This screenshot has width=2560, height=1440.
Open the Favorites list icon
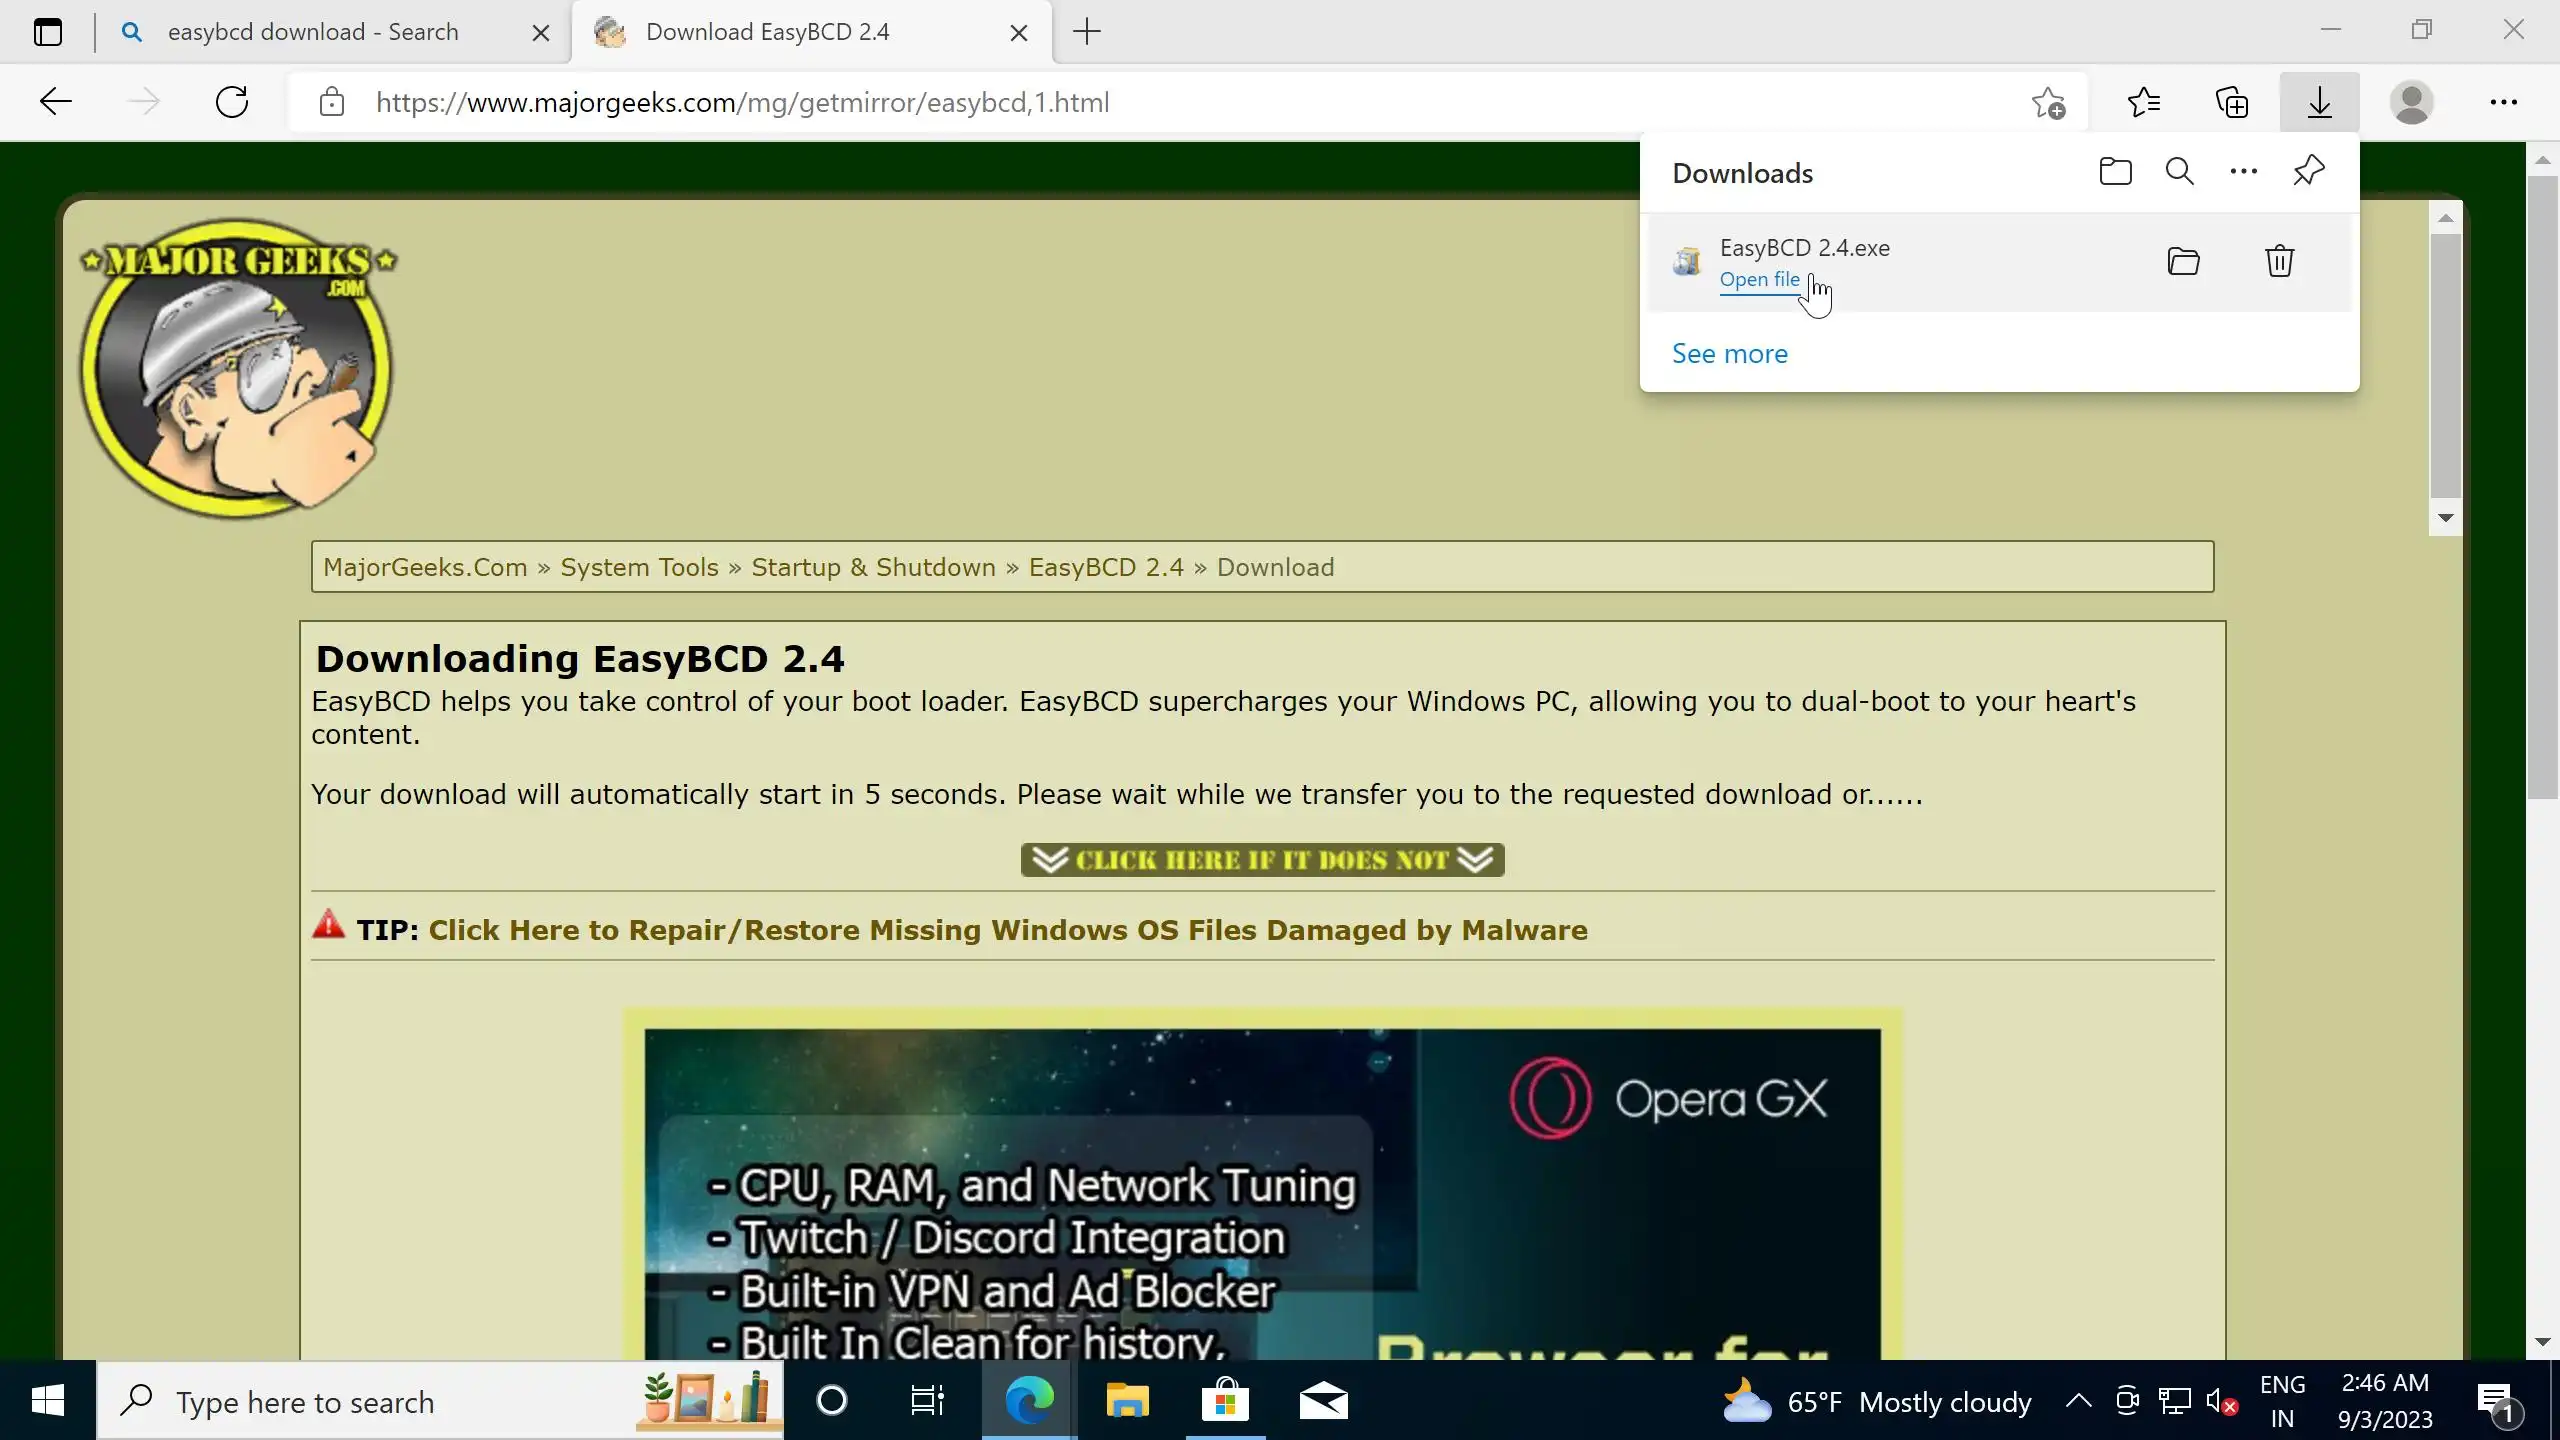pos(2143,102)
